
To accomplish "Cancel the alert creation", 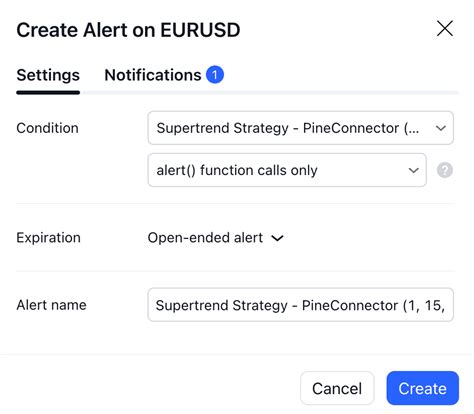I will click(337, 388).
